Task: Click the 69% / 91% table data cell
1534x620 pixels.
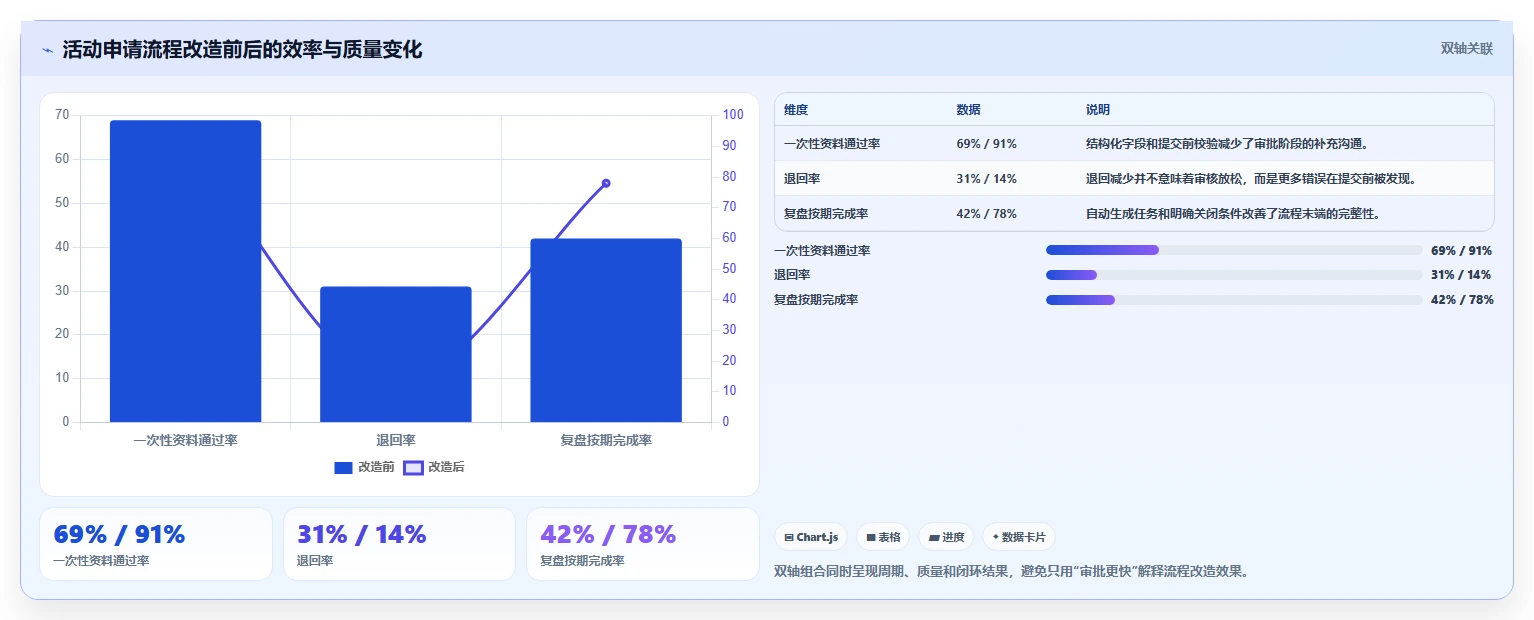Action: (x=987, y=144)
